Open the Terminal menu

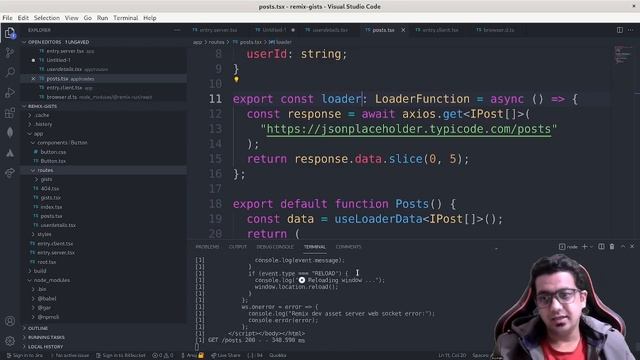click(x=125, y=18)
